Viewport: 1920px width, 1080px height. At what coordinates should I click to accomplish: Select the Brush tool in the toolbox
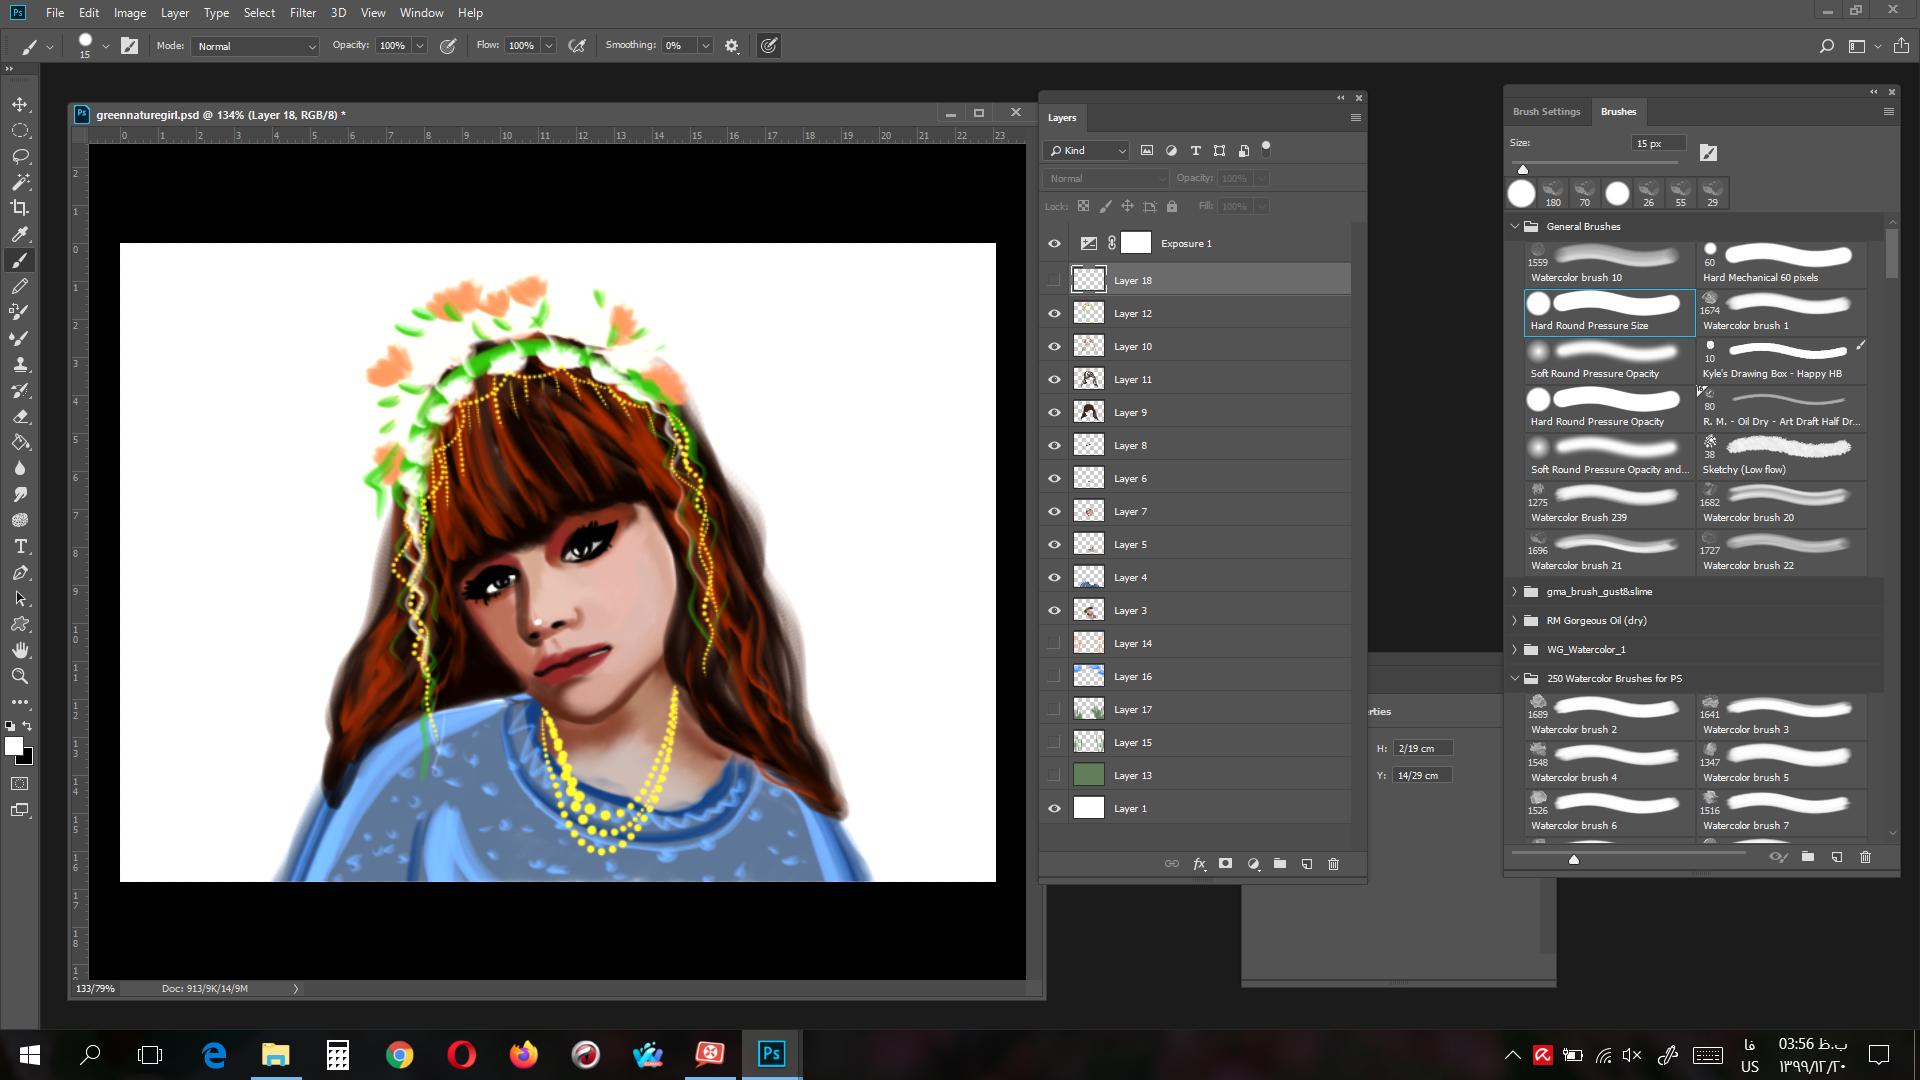pos(20,260)
